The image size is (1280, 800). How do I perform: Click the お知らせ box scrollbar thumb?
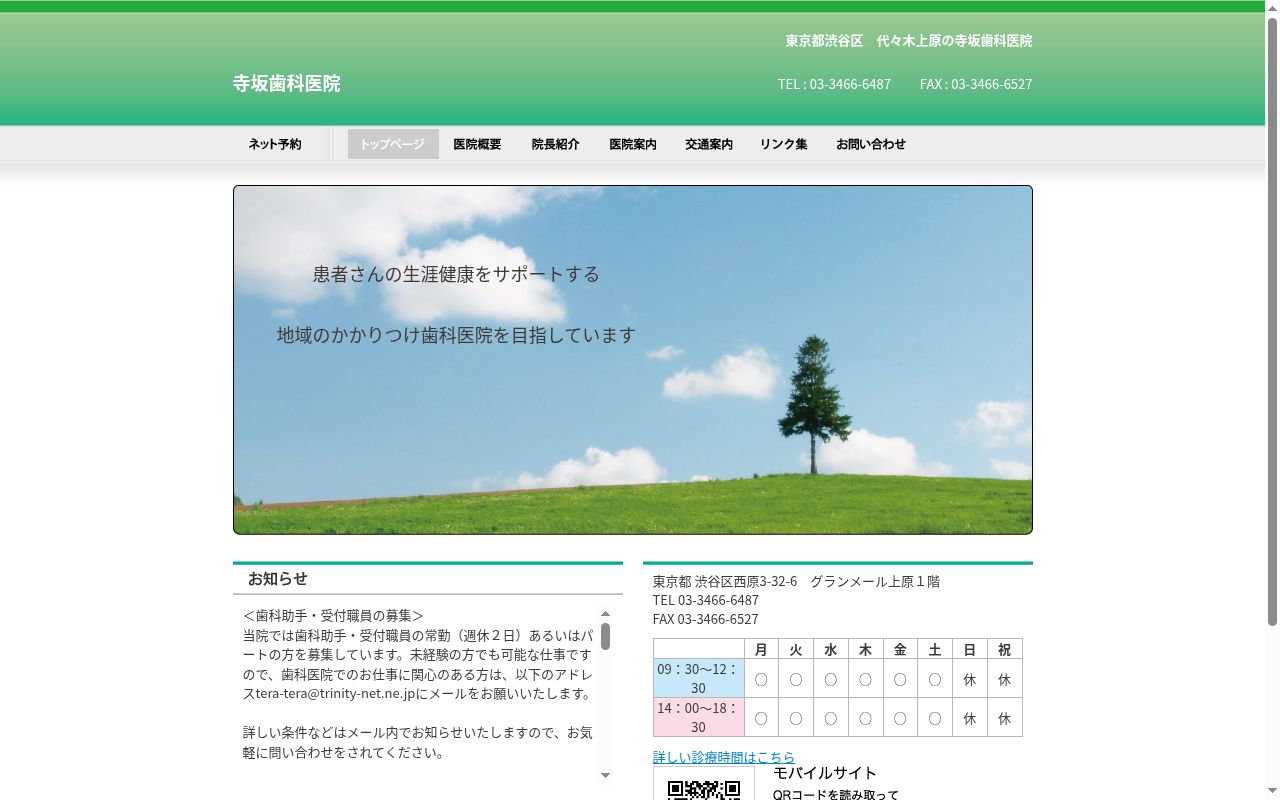(605, 636)
